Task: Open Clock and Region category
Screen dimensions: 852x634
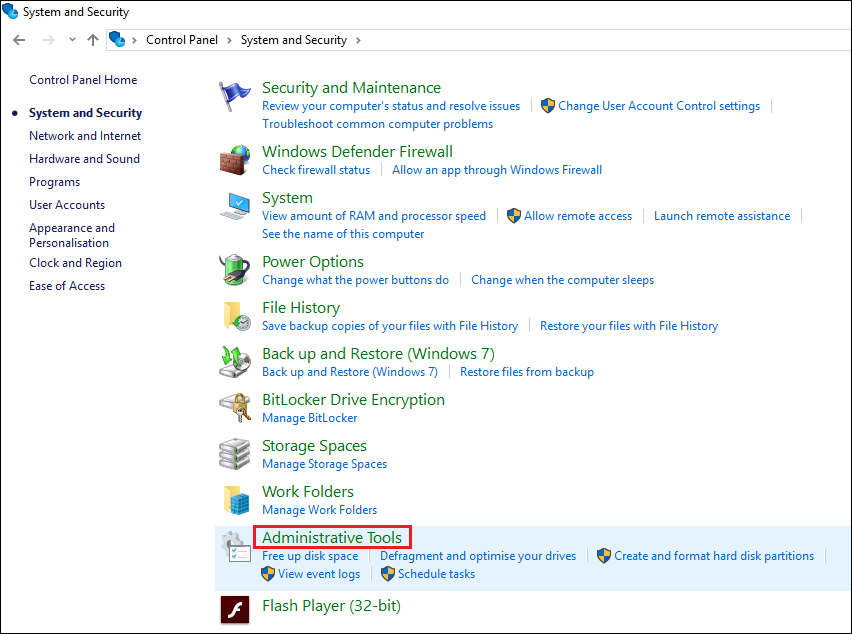Action: [76, 263]
